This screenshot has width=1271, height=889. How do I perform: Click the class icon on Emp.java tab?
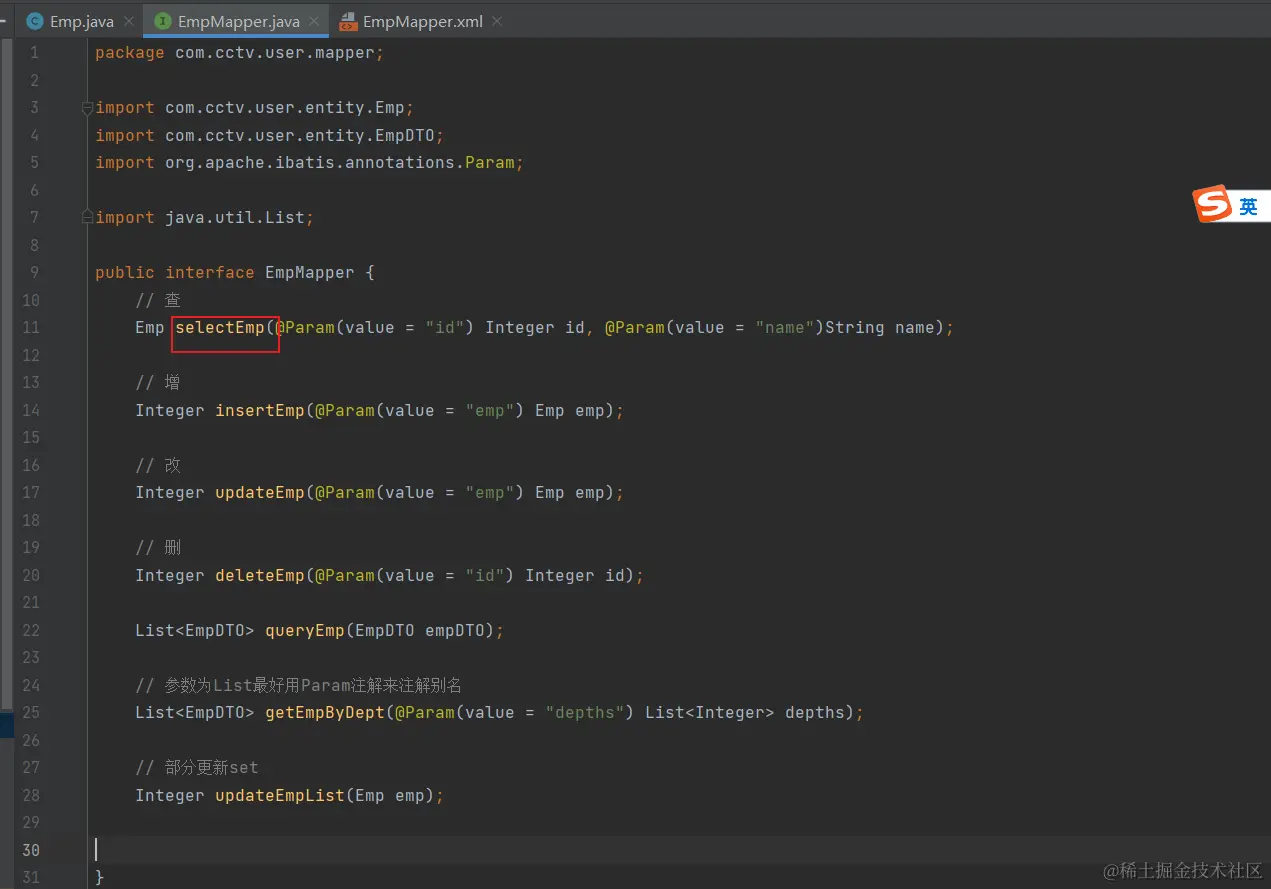pos(36,21)
